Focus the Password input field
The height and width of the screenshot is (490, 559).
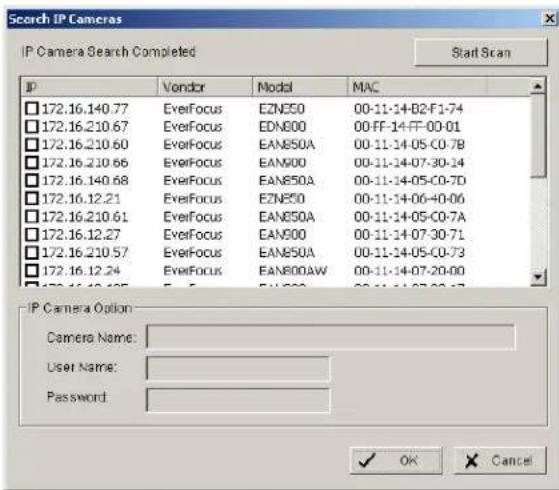pyautogui.click(x=238, y=400)
